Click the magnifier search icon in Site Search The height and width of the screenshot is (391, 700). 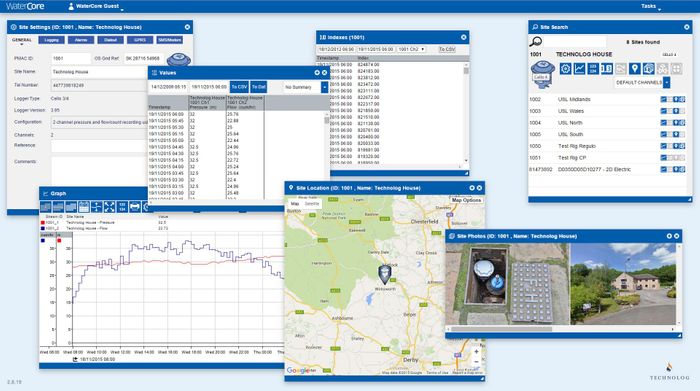tap(536, 42)
